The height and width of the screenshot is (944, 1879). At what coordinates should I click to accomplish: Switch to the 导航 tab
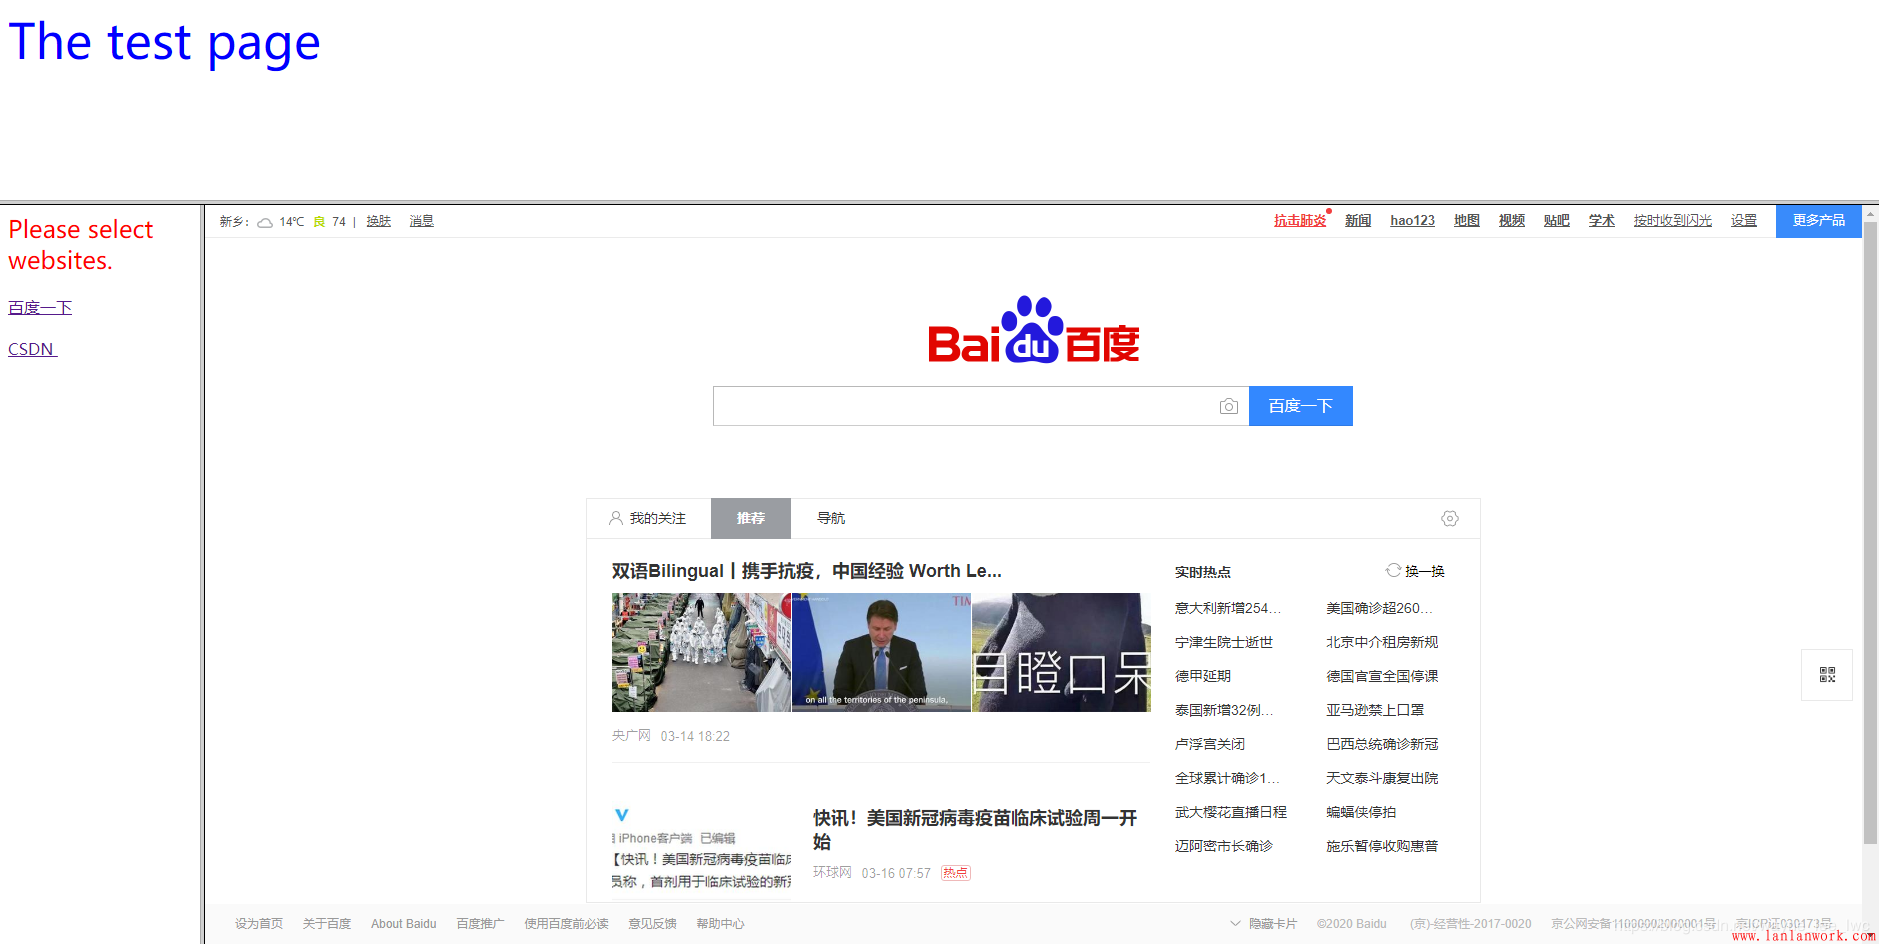(x=830, y=518)
